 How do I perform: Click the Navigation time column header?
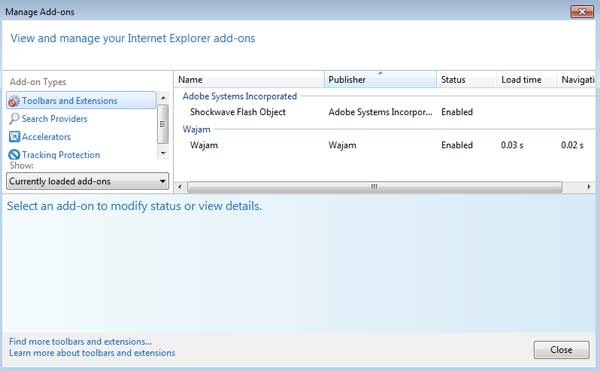pyautogui.click(x=576, y=80)
